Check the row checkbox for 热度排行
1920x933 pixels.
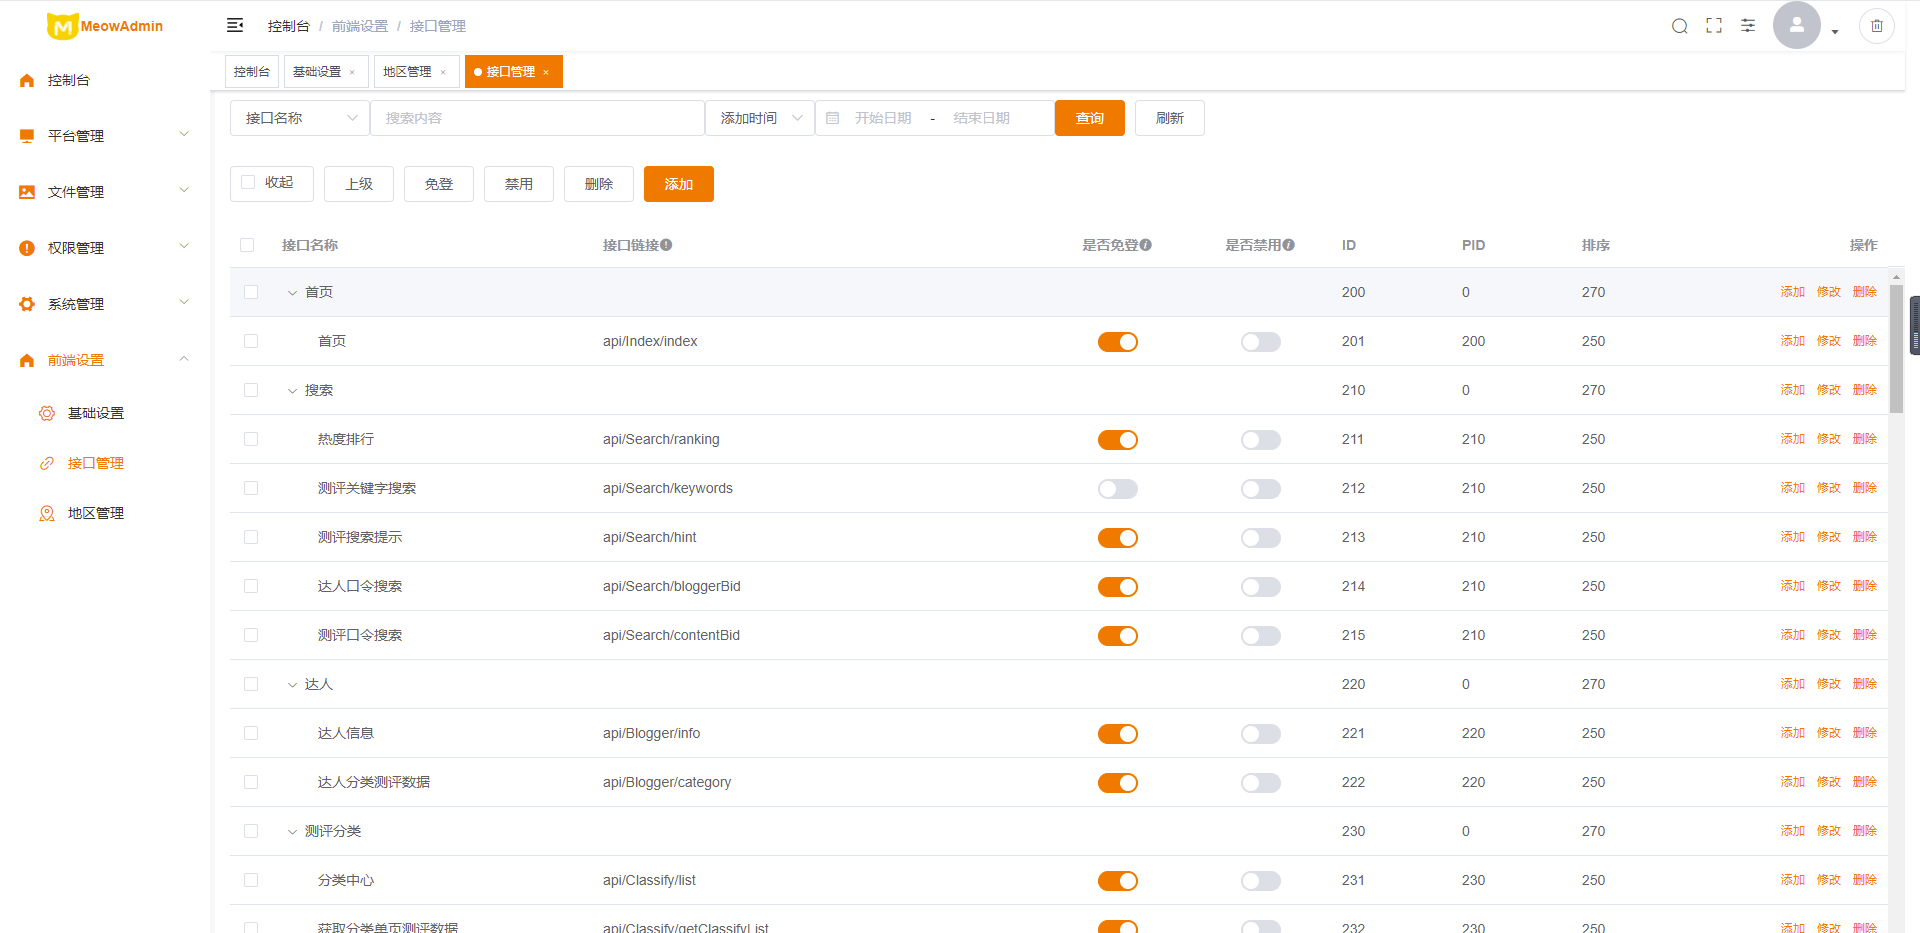[x=251, y=439]
